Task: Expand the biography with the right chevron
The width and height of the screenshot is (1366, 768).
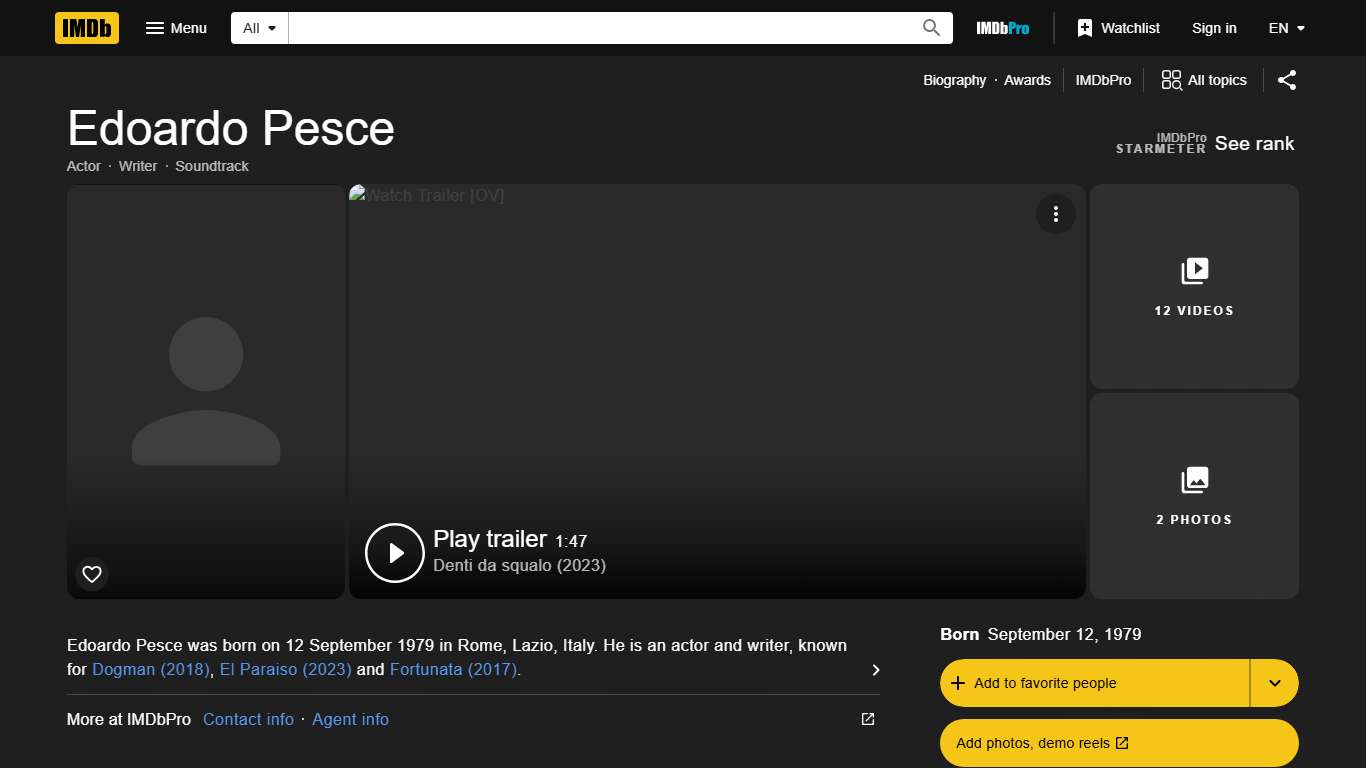Action: point(875,670)
